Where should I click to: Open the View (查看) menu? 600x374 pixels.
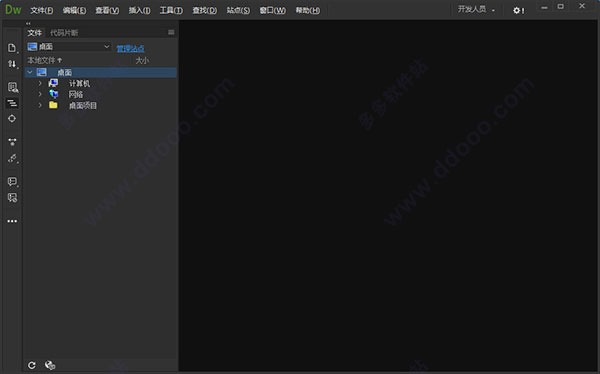107,10
